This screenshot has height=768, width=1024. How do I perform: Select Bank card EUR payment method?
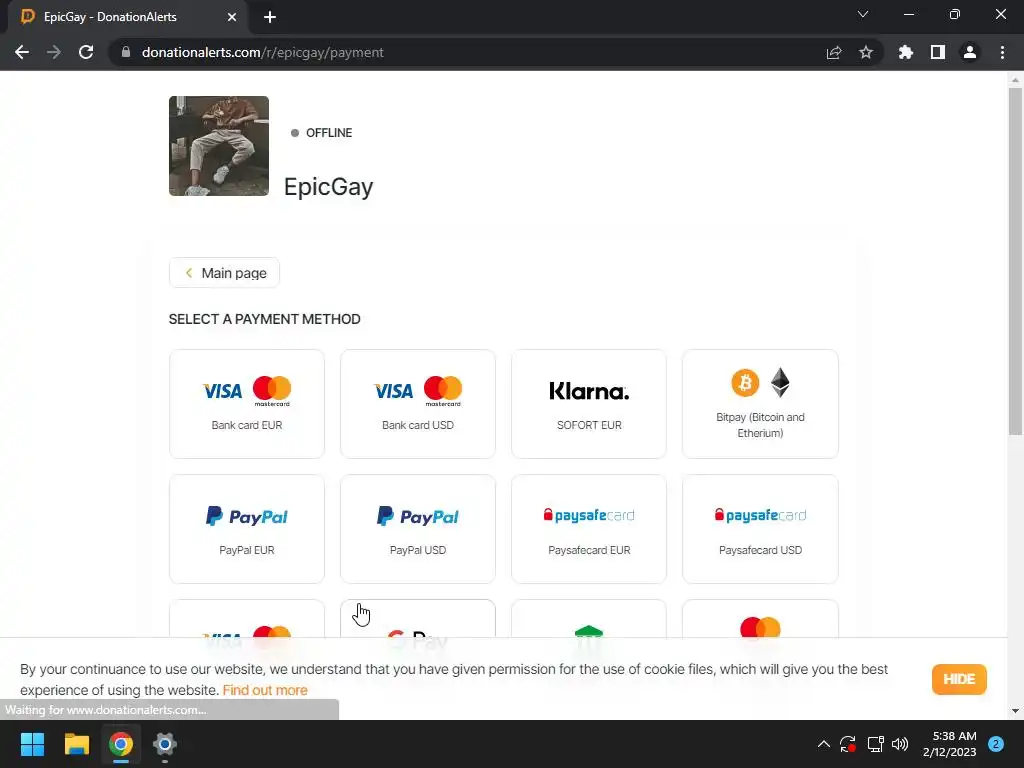click(247, 404)
